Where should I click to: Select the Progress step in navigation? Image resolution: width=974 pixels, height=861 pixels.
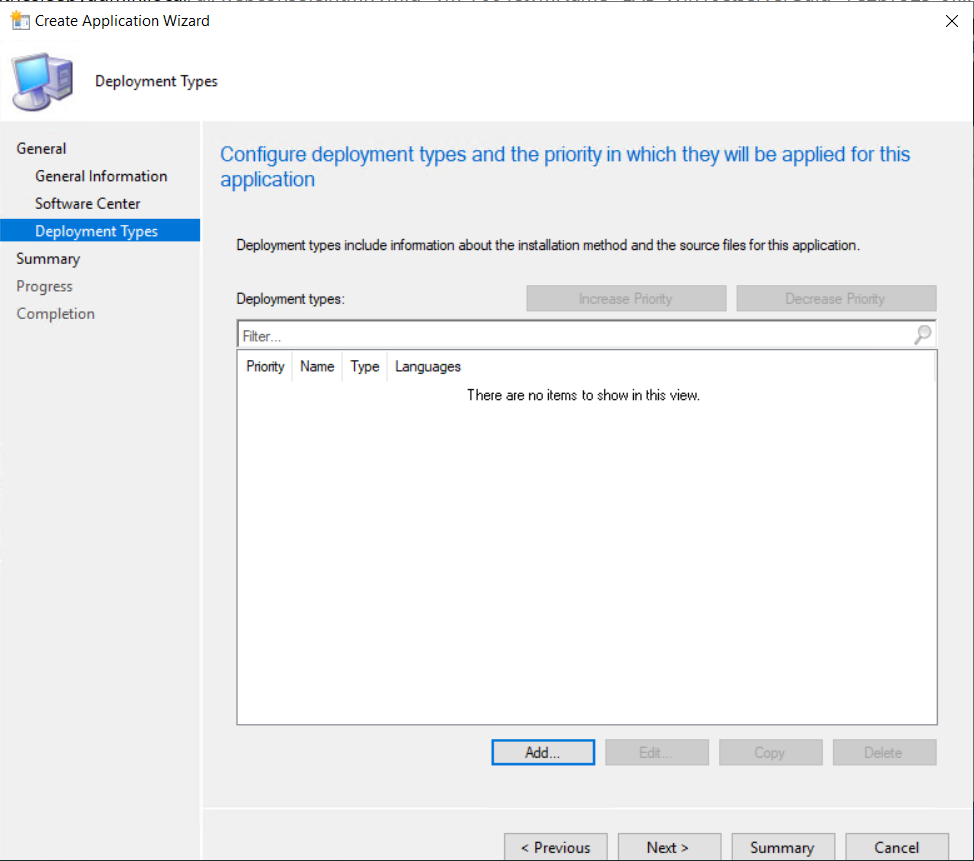[x=44, y=286]
